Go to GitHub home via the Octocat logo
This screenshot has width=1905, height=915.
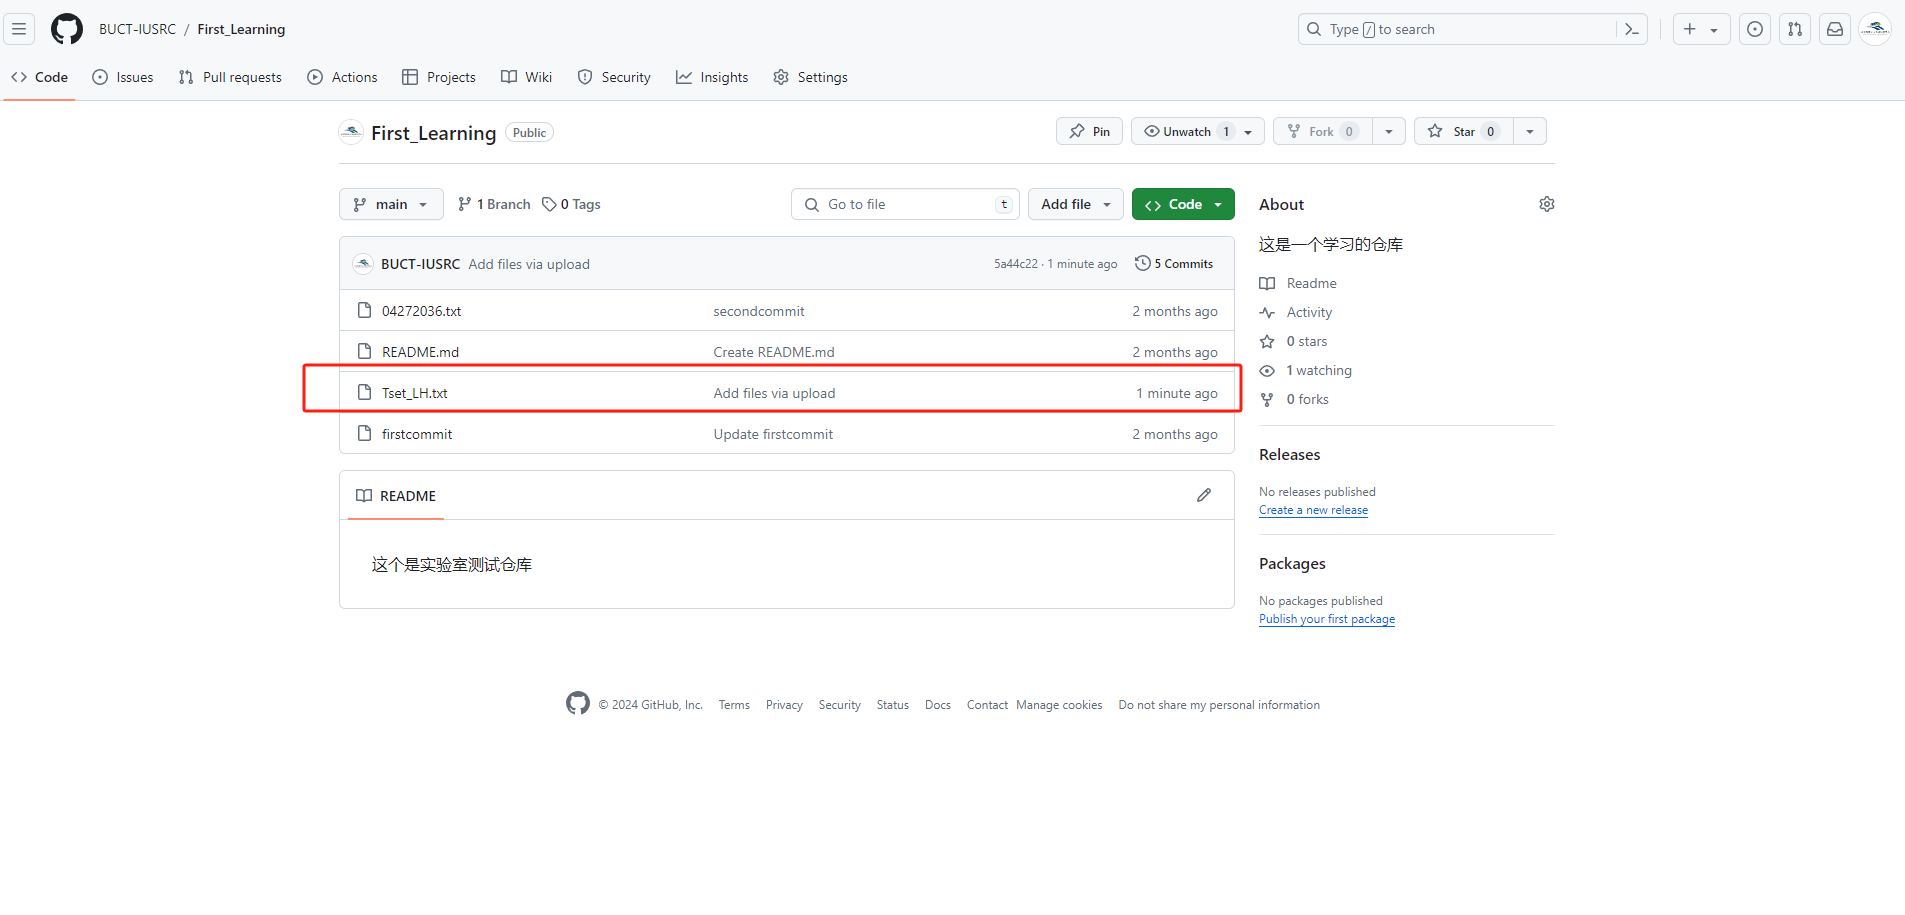coord(67,29)
